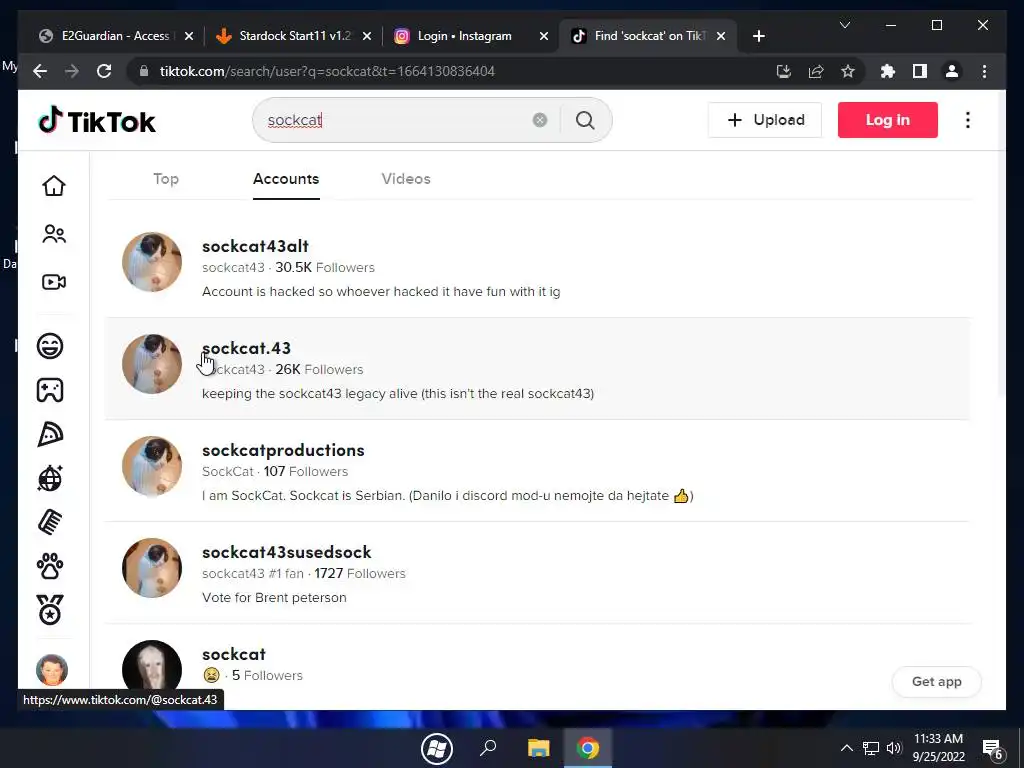
Task: Click the sockcat43alt profile picture
Action: pyautogui.click(x=152, y=262)
